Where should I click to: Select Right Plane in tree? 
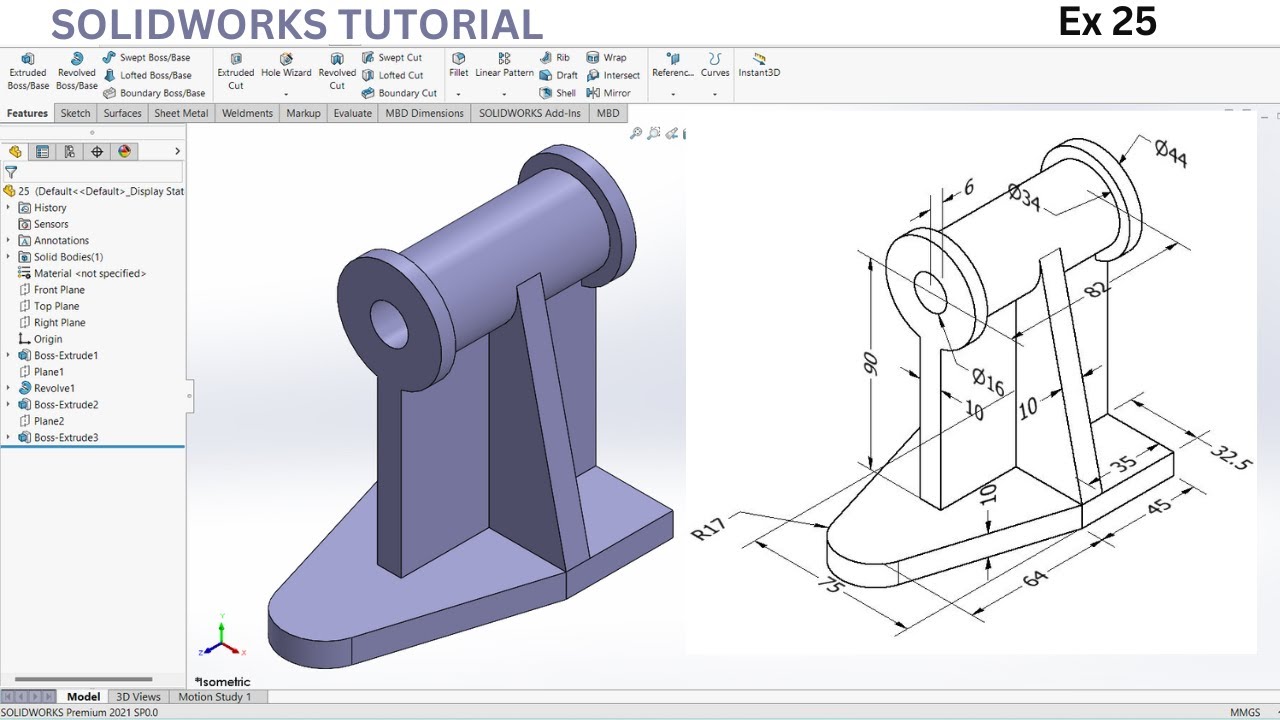[x=52, y=323]
